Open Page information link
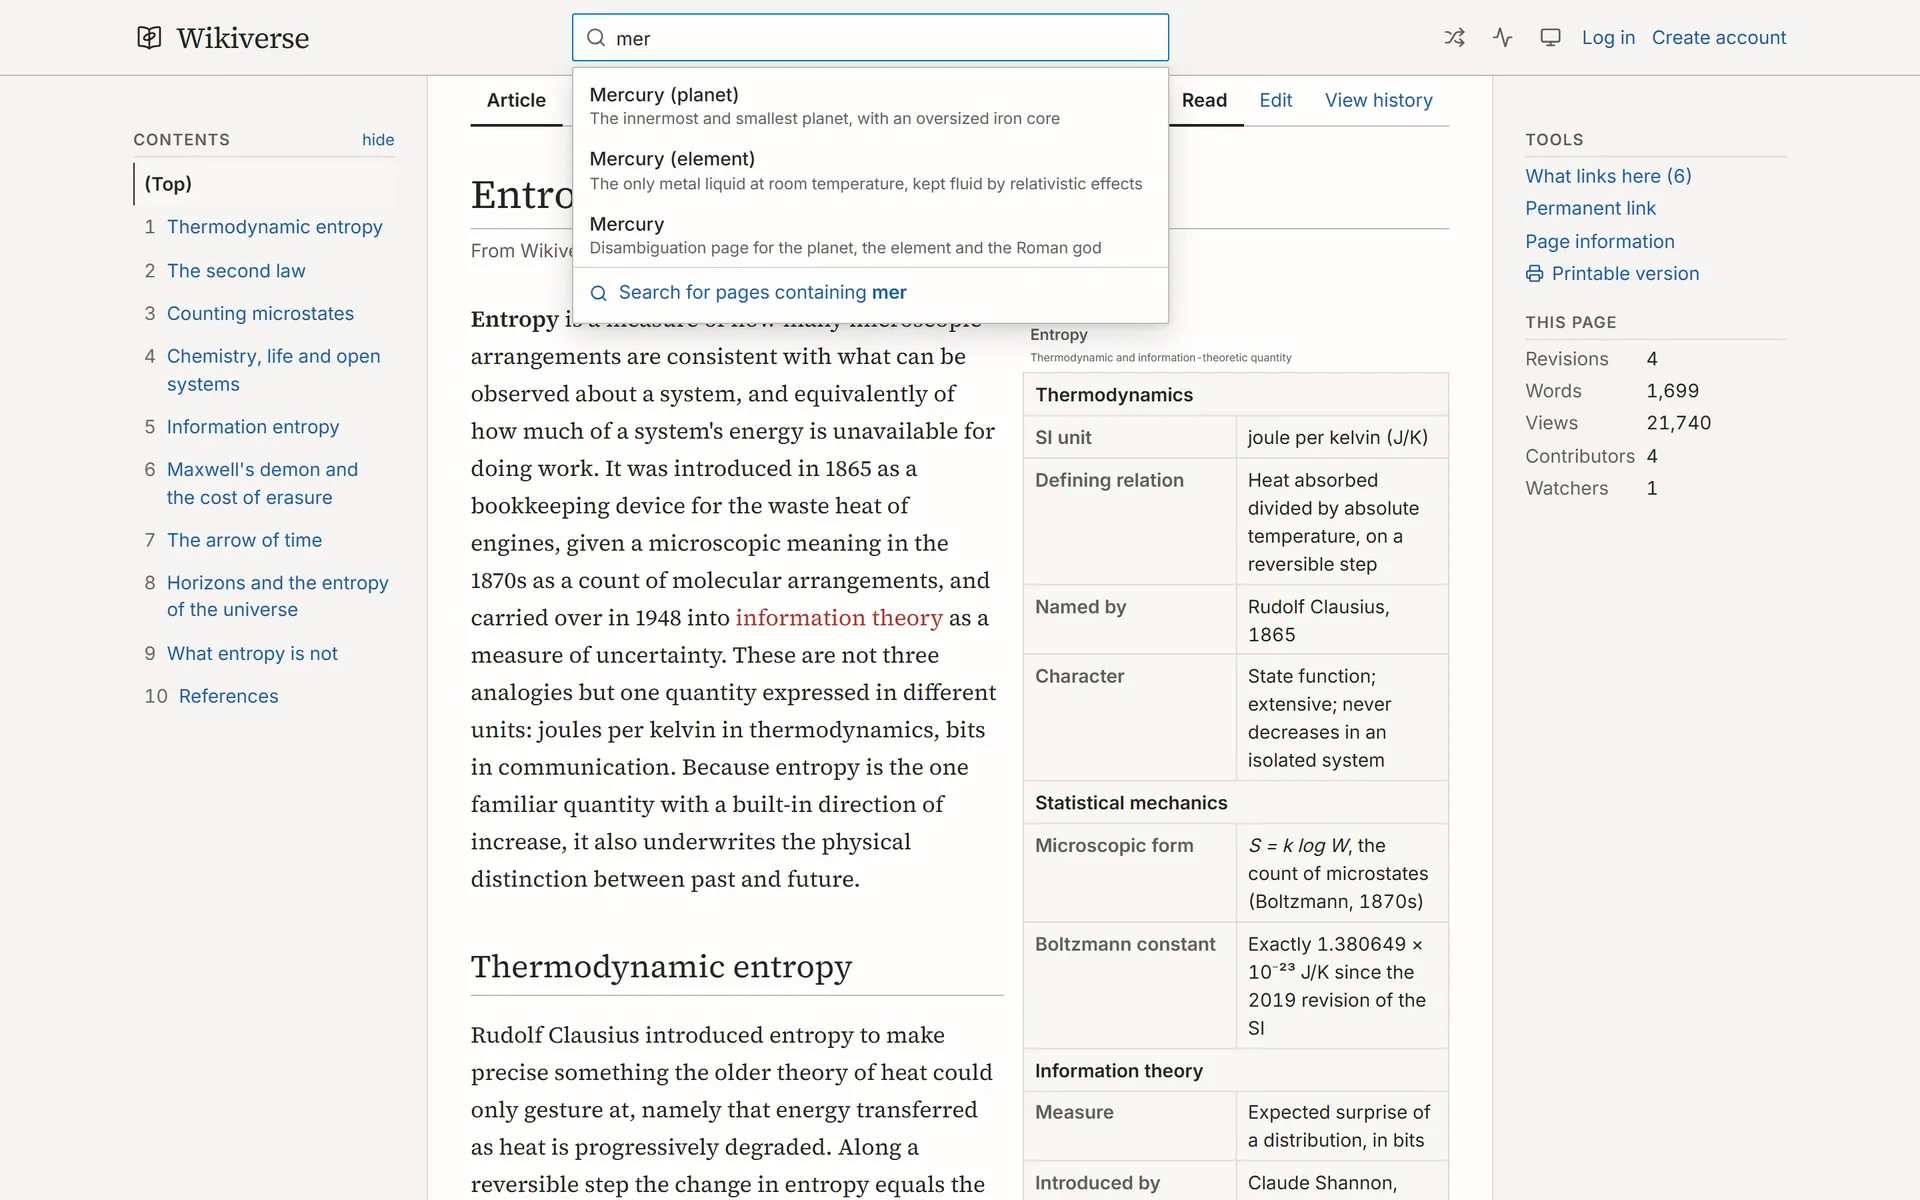1920x1200 pixels. [1599, 241]
